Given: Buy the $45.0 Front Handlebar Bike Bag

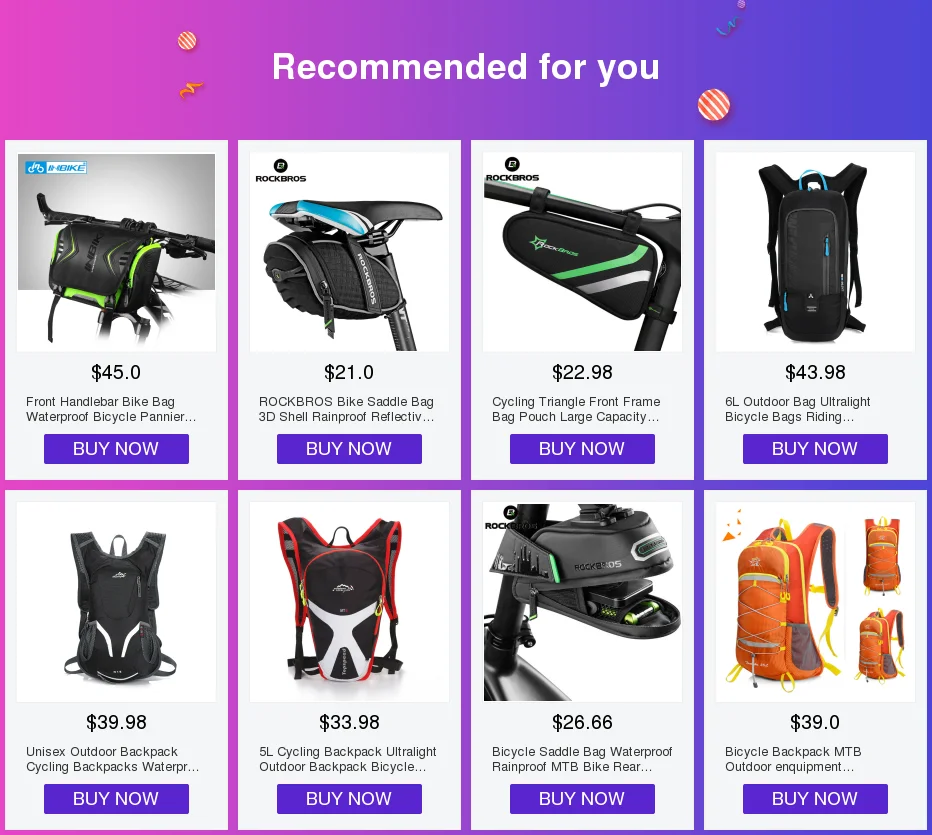Looking at the screenshot, I should click(x=116, y=449).
